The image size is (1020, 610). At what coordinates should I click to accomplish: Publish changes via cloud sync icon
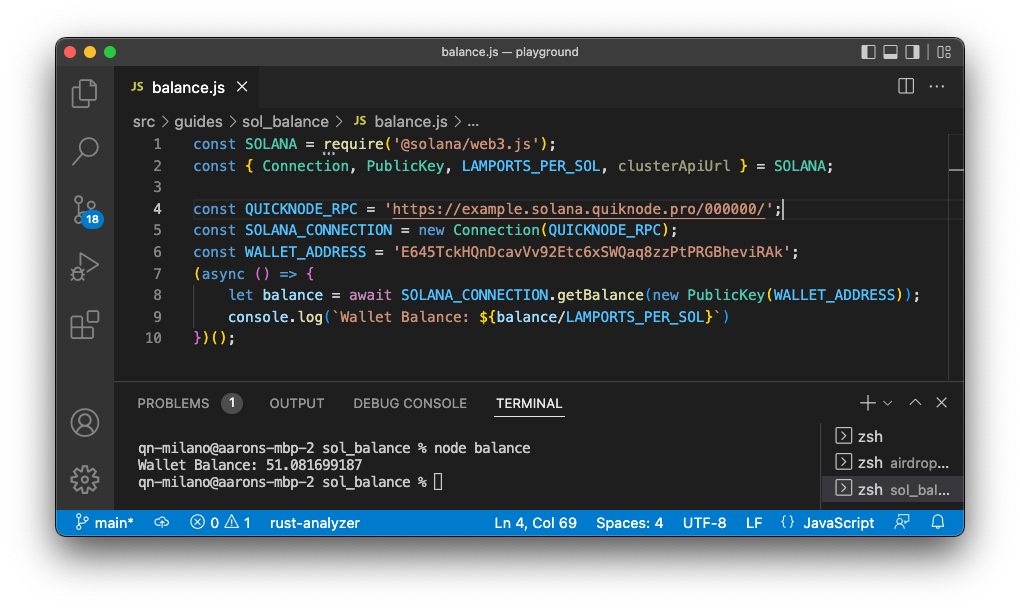pyautogui.click(x=161, y=523)
